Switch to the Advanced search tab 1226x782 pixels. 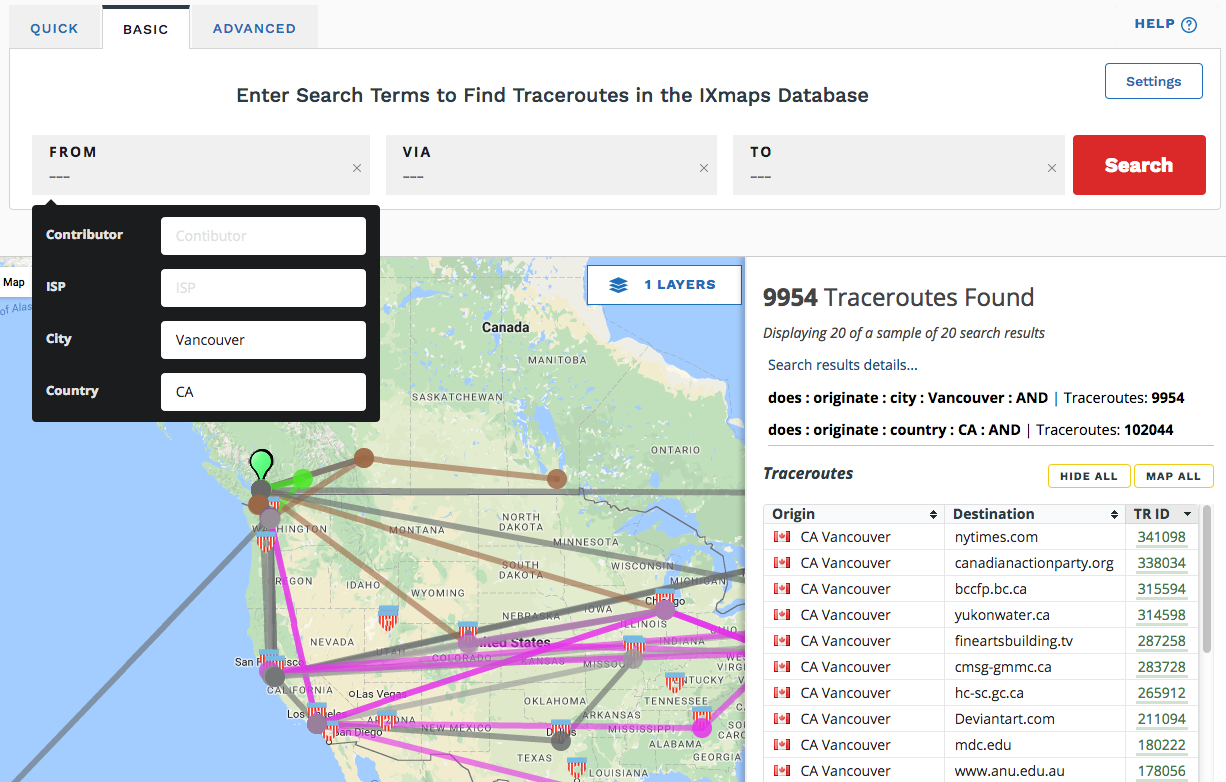(x=254, y=28)
